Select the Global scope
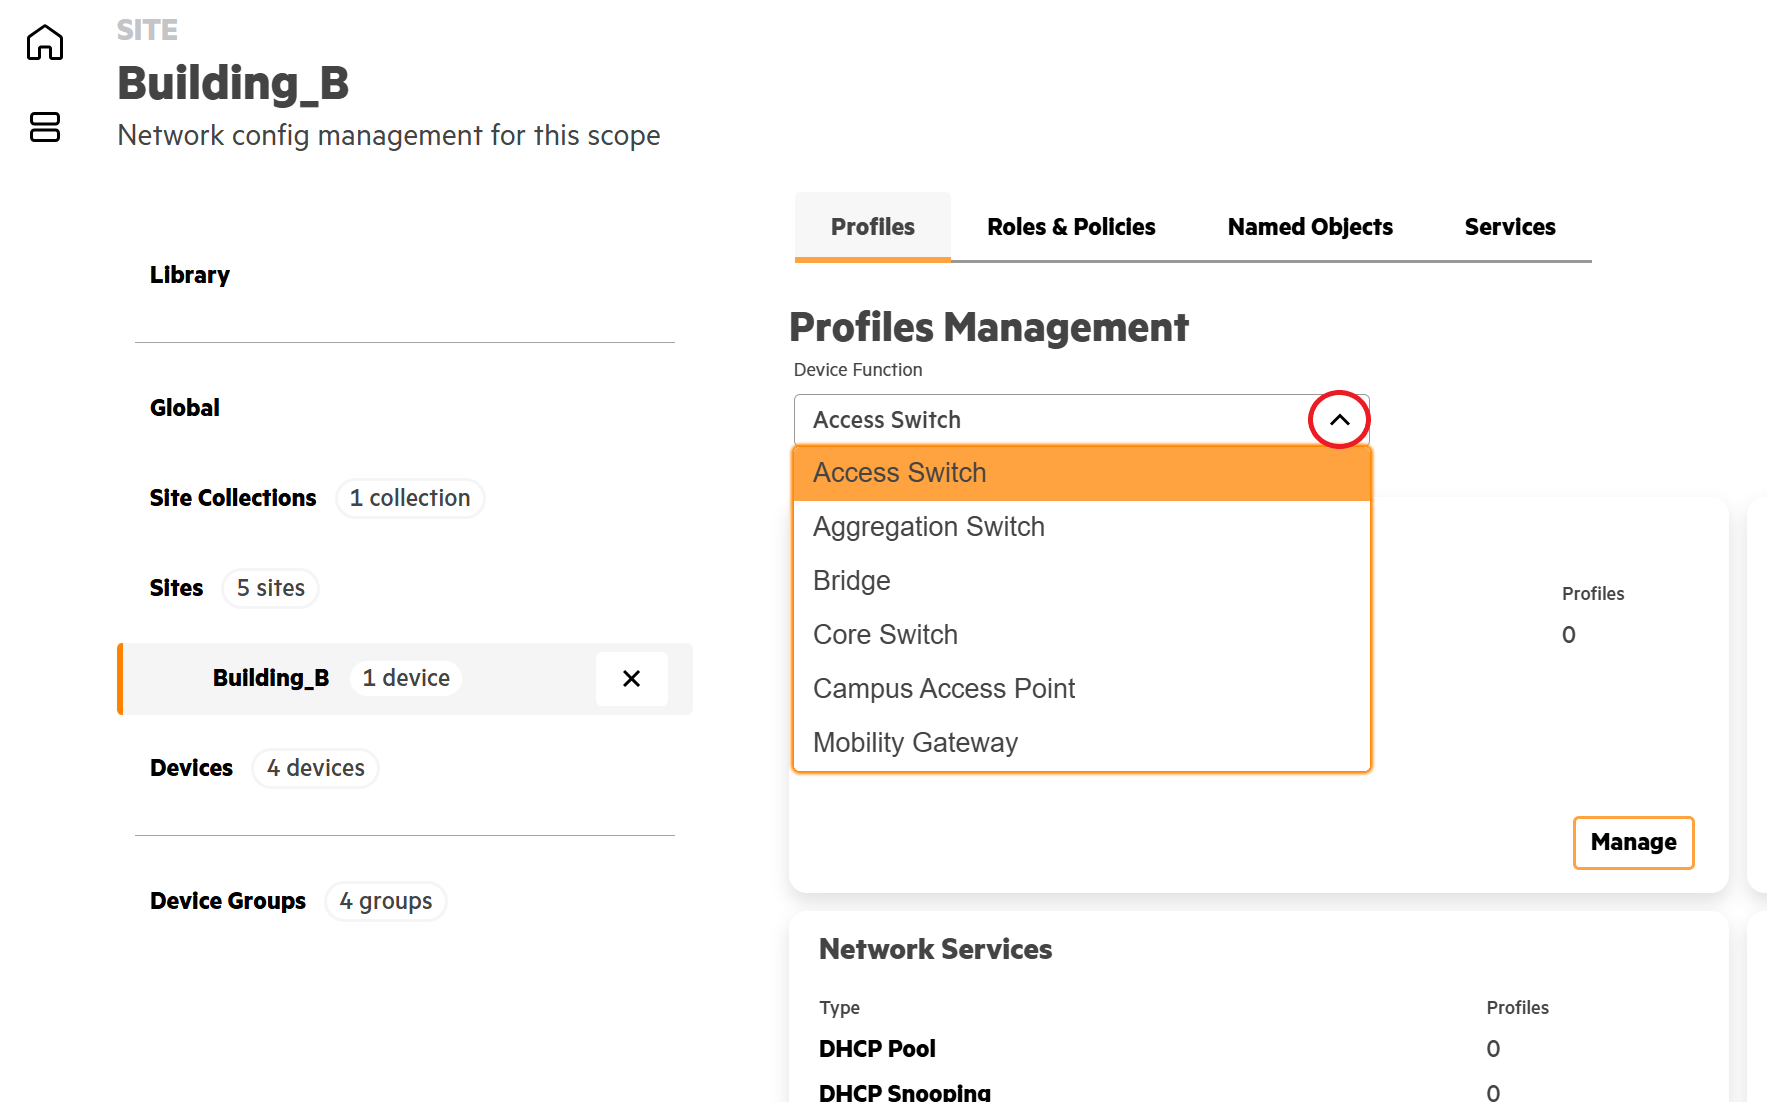This screenshot has height=1102, width=1767. (x=185, y=408)
